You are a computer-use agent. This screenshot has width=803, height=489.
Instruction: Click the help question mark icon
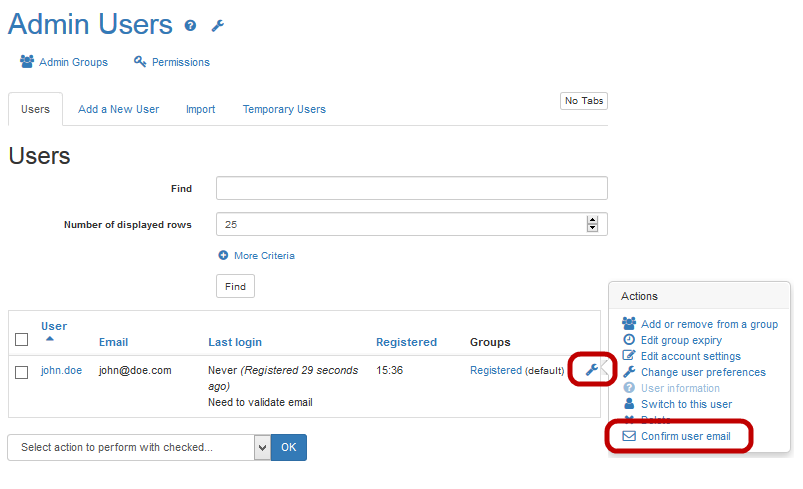click(191, 26)
